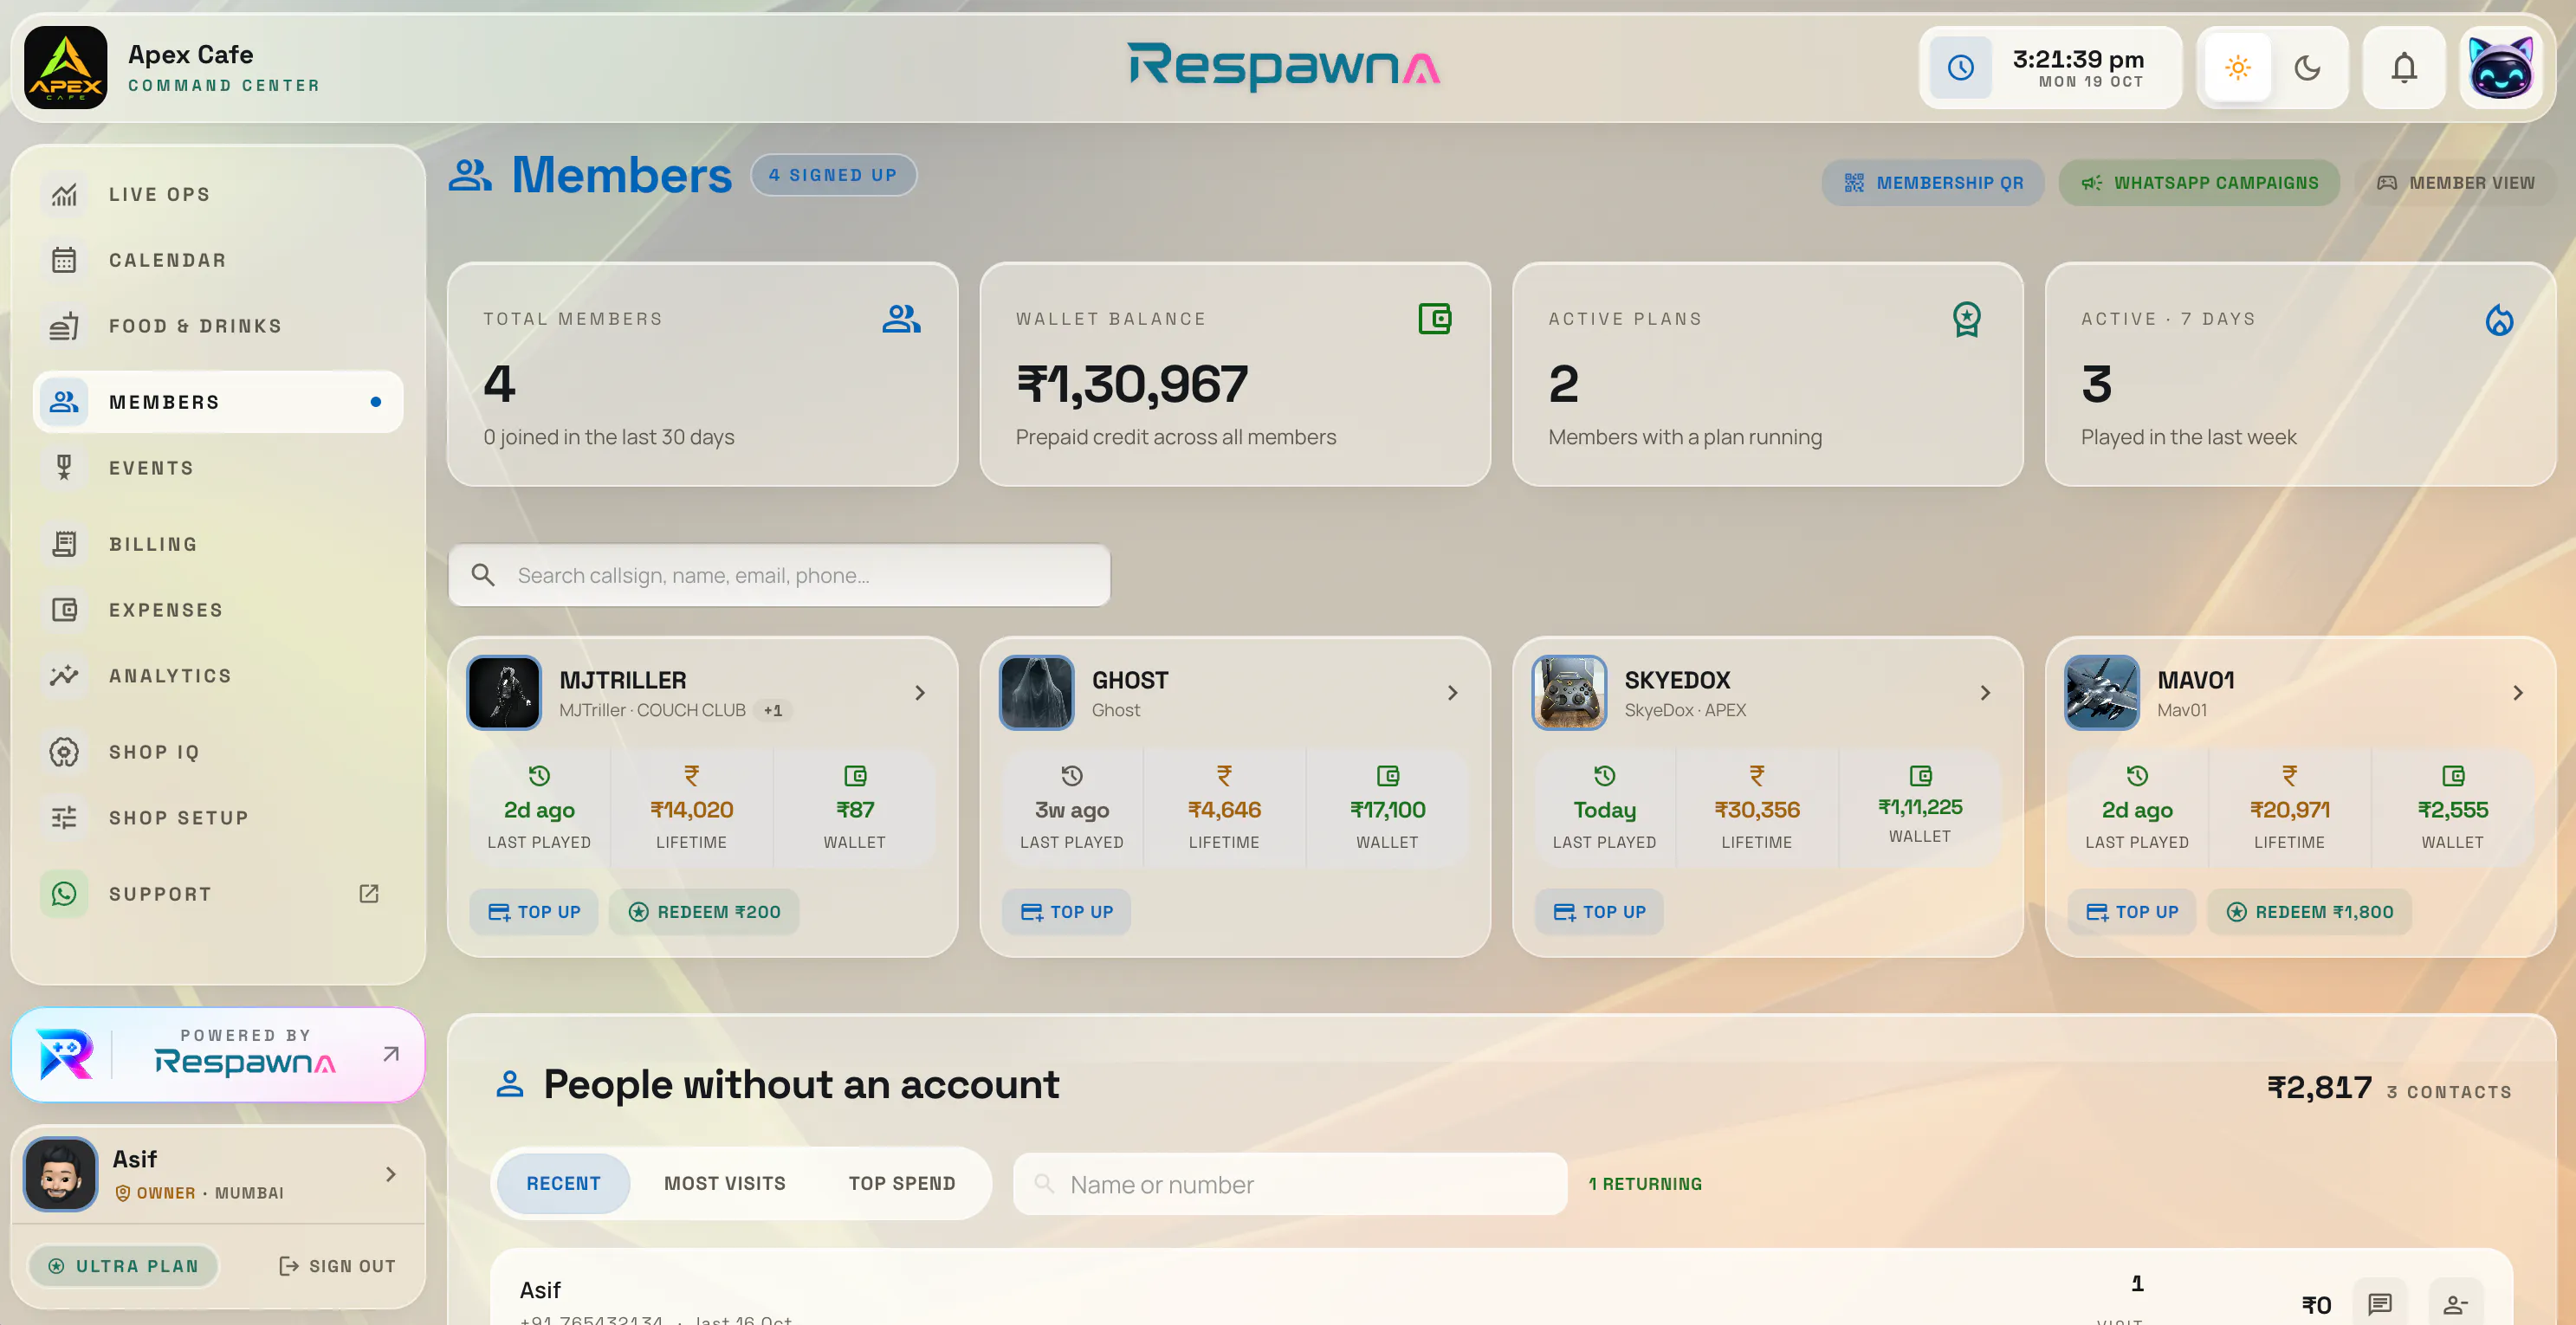
Task: Click the Name or number field
Action: (x=1290, y=1184)
